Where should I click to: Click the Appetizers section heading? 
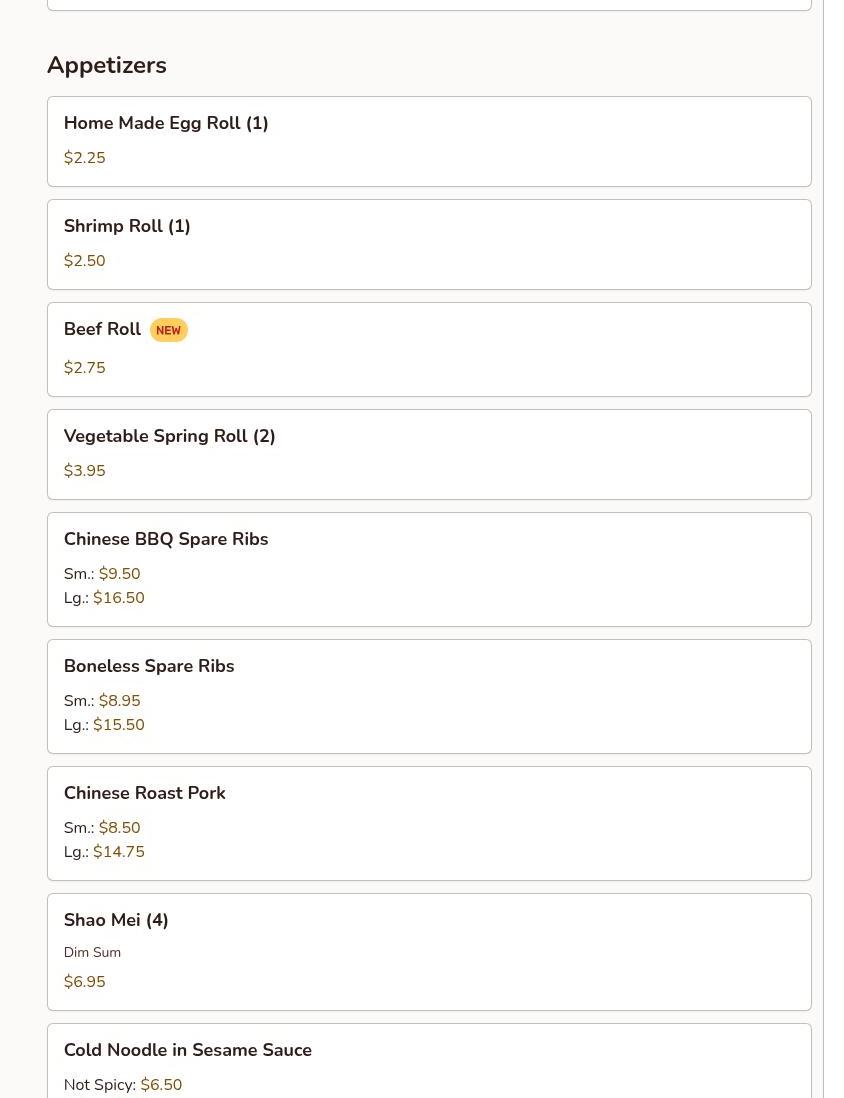pos(107,65)
